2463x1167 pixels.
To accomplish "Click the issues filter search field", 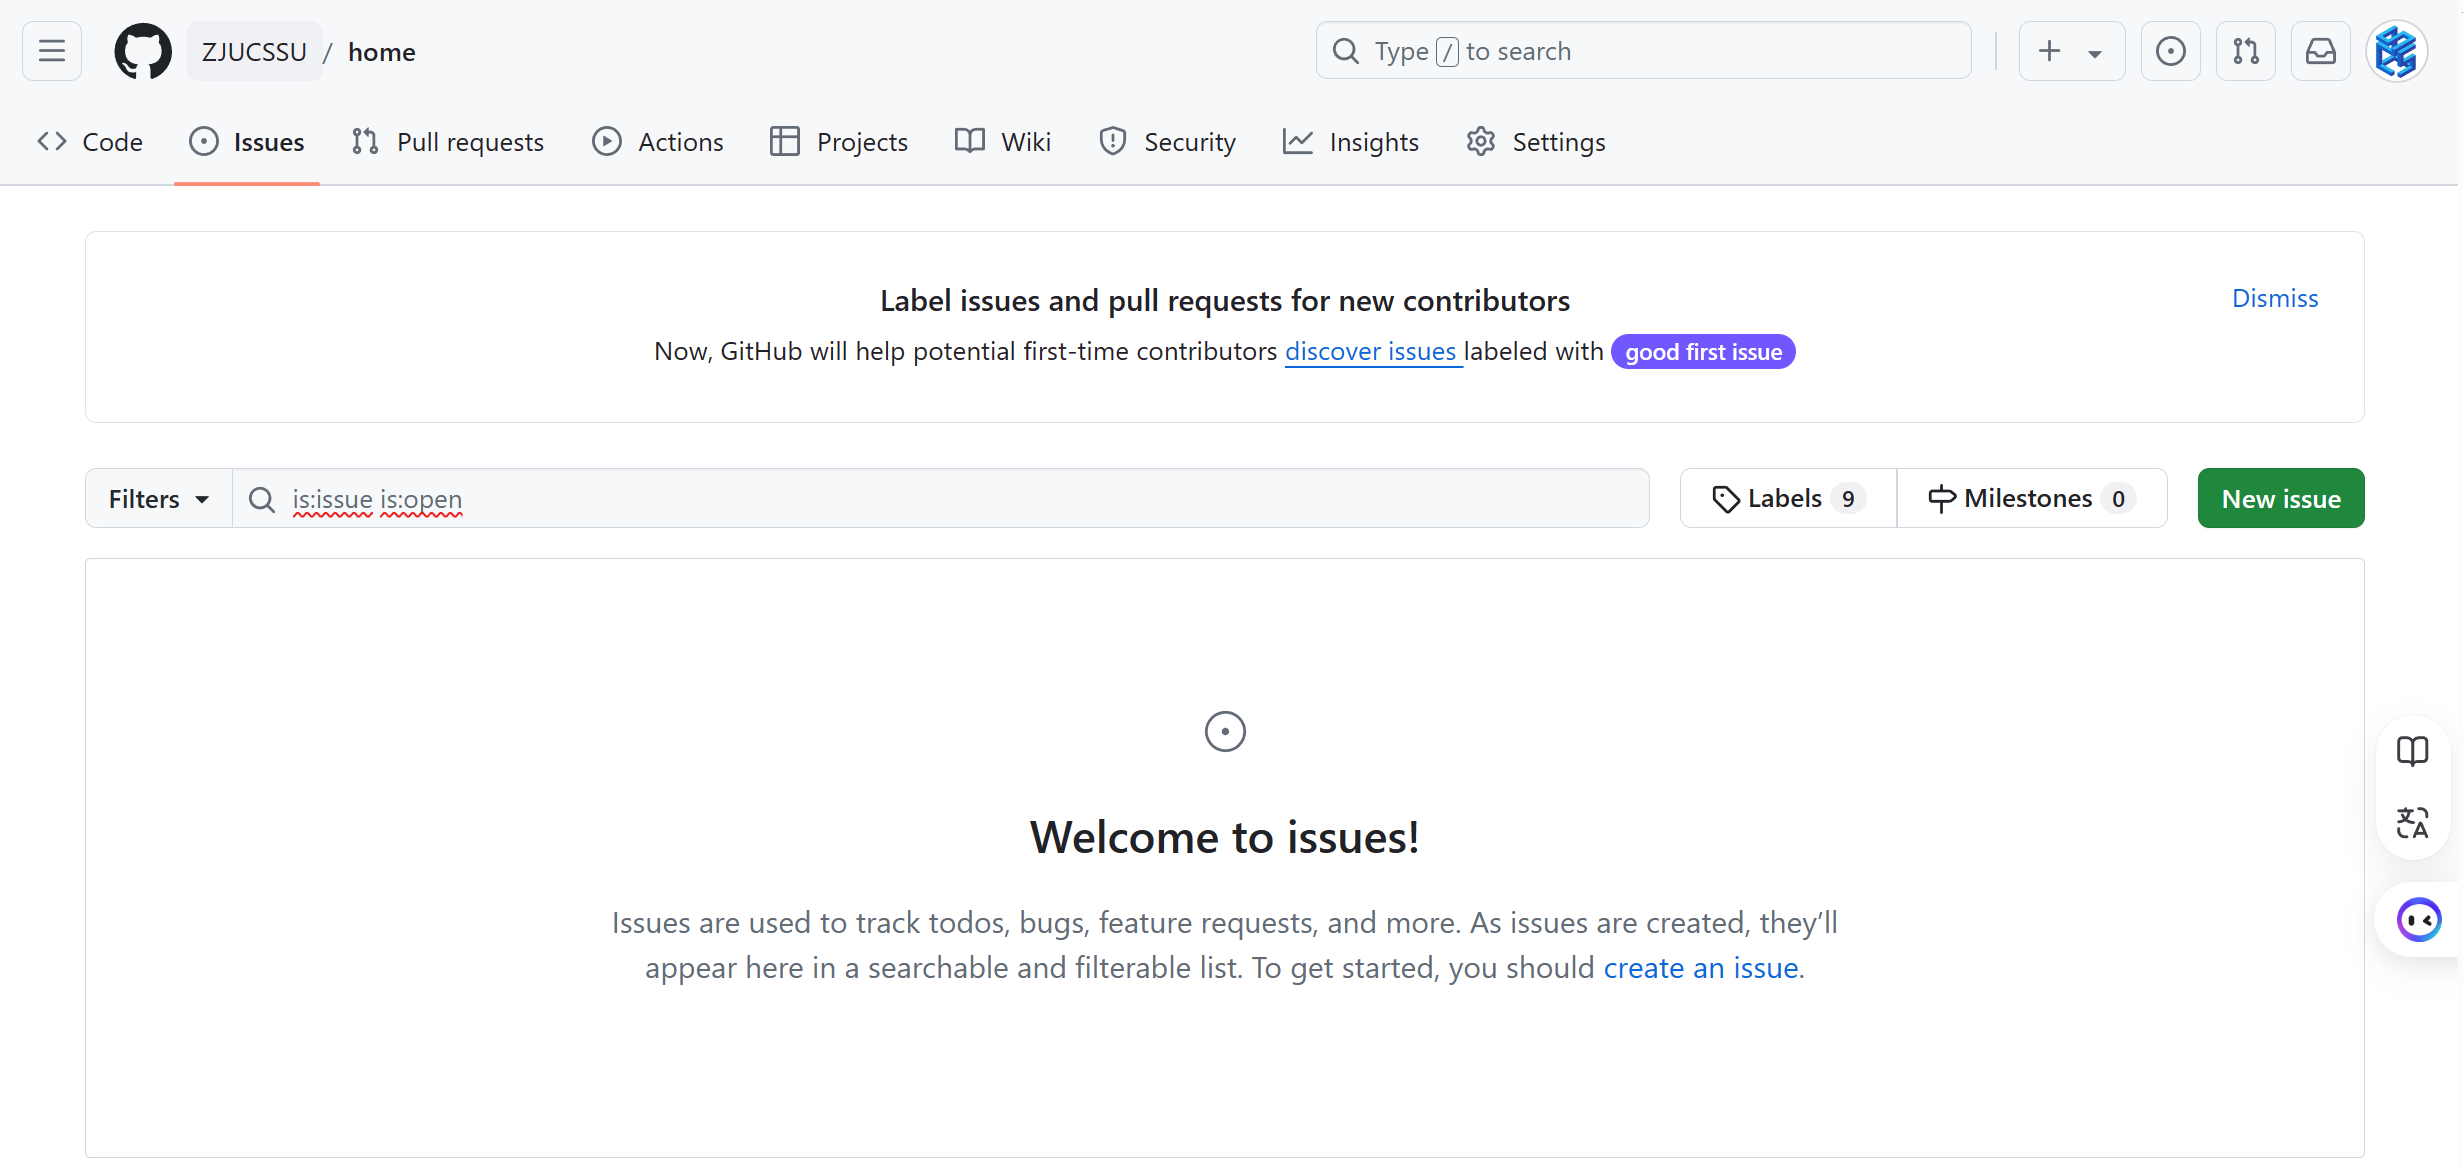I will pos(940,498).
